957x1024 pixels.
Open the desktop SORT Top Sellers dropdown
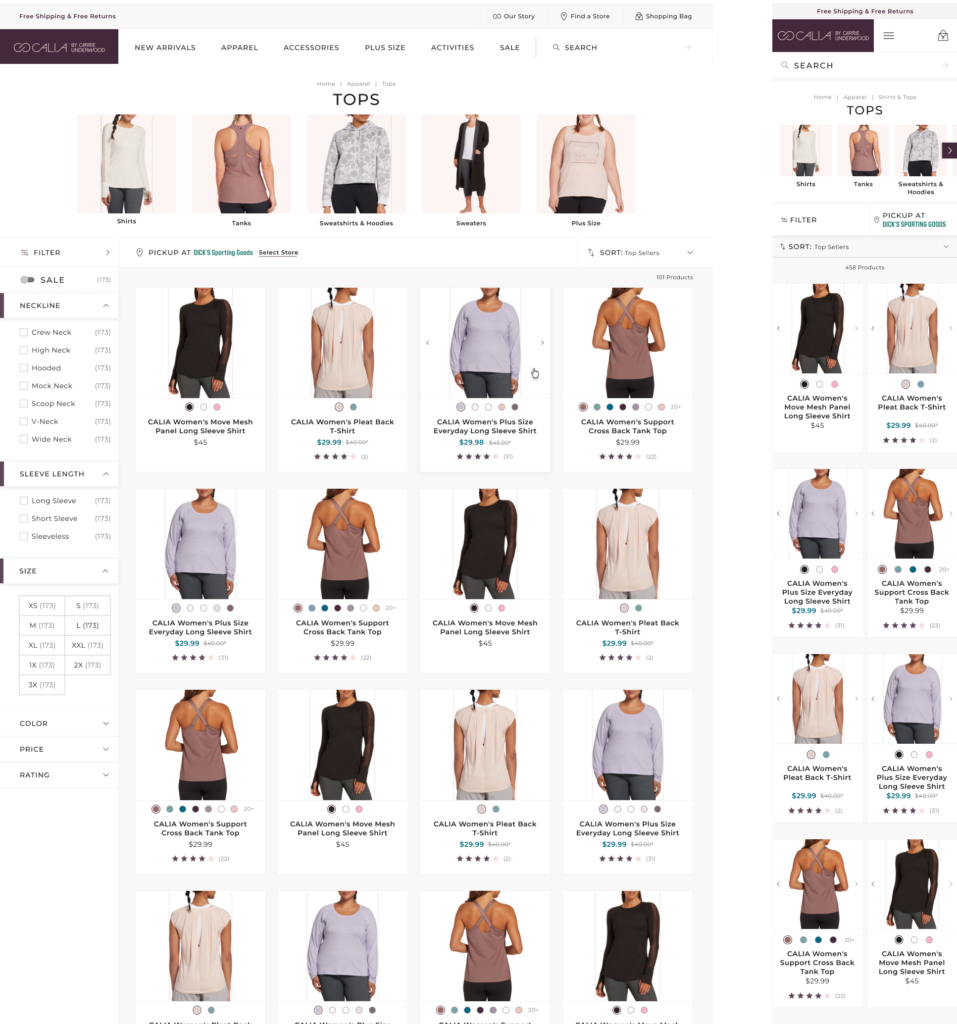[x=644, y=253]
